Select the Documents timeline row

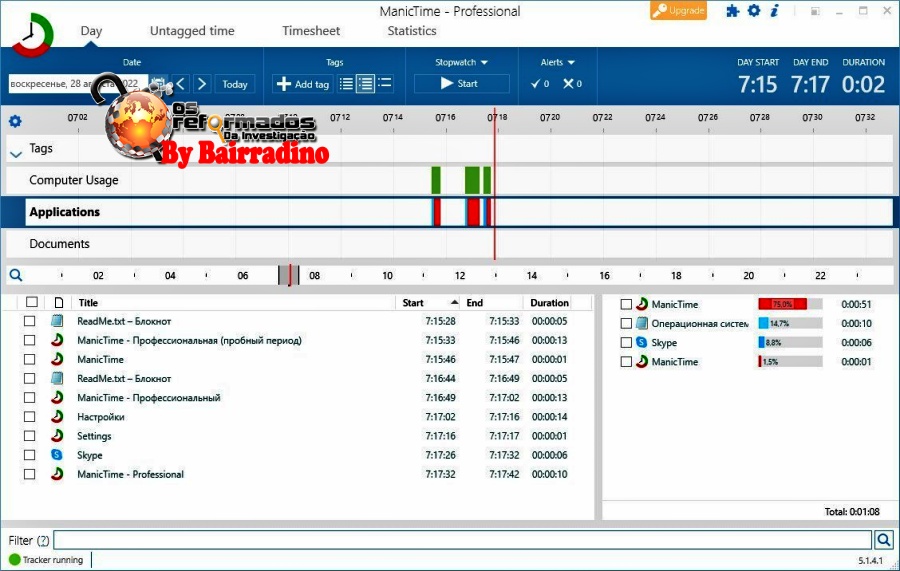tap(449, 244)
